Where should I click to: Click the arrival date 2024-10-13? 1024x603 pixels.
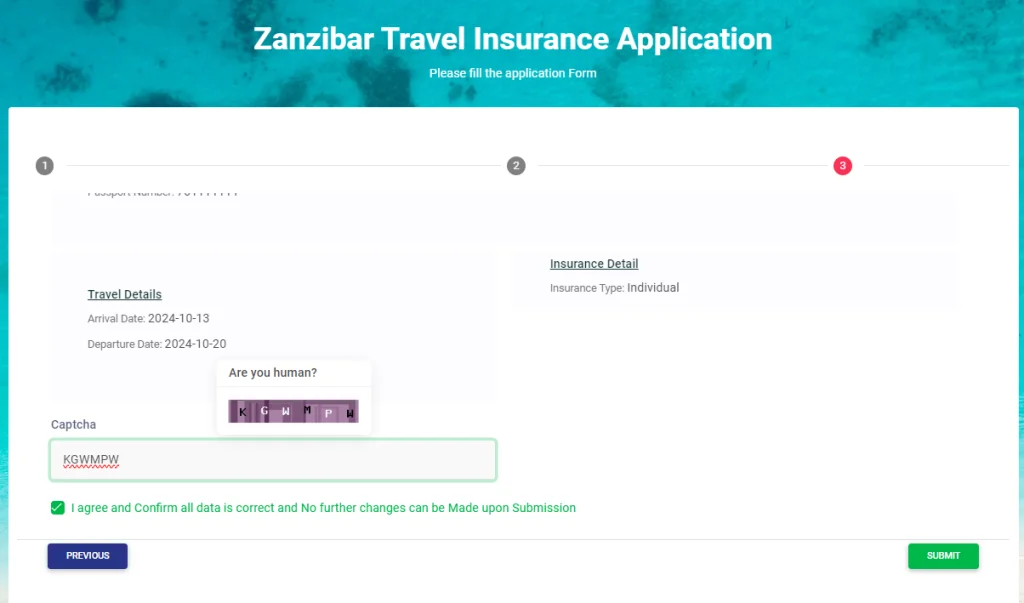coord(178,318)
